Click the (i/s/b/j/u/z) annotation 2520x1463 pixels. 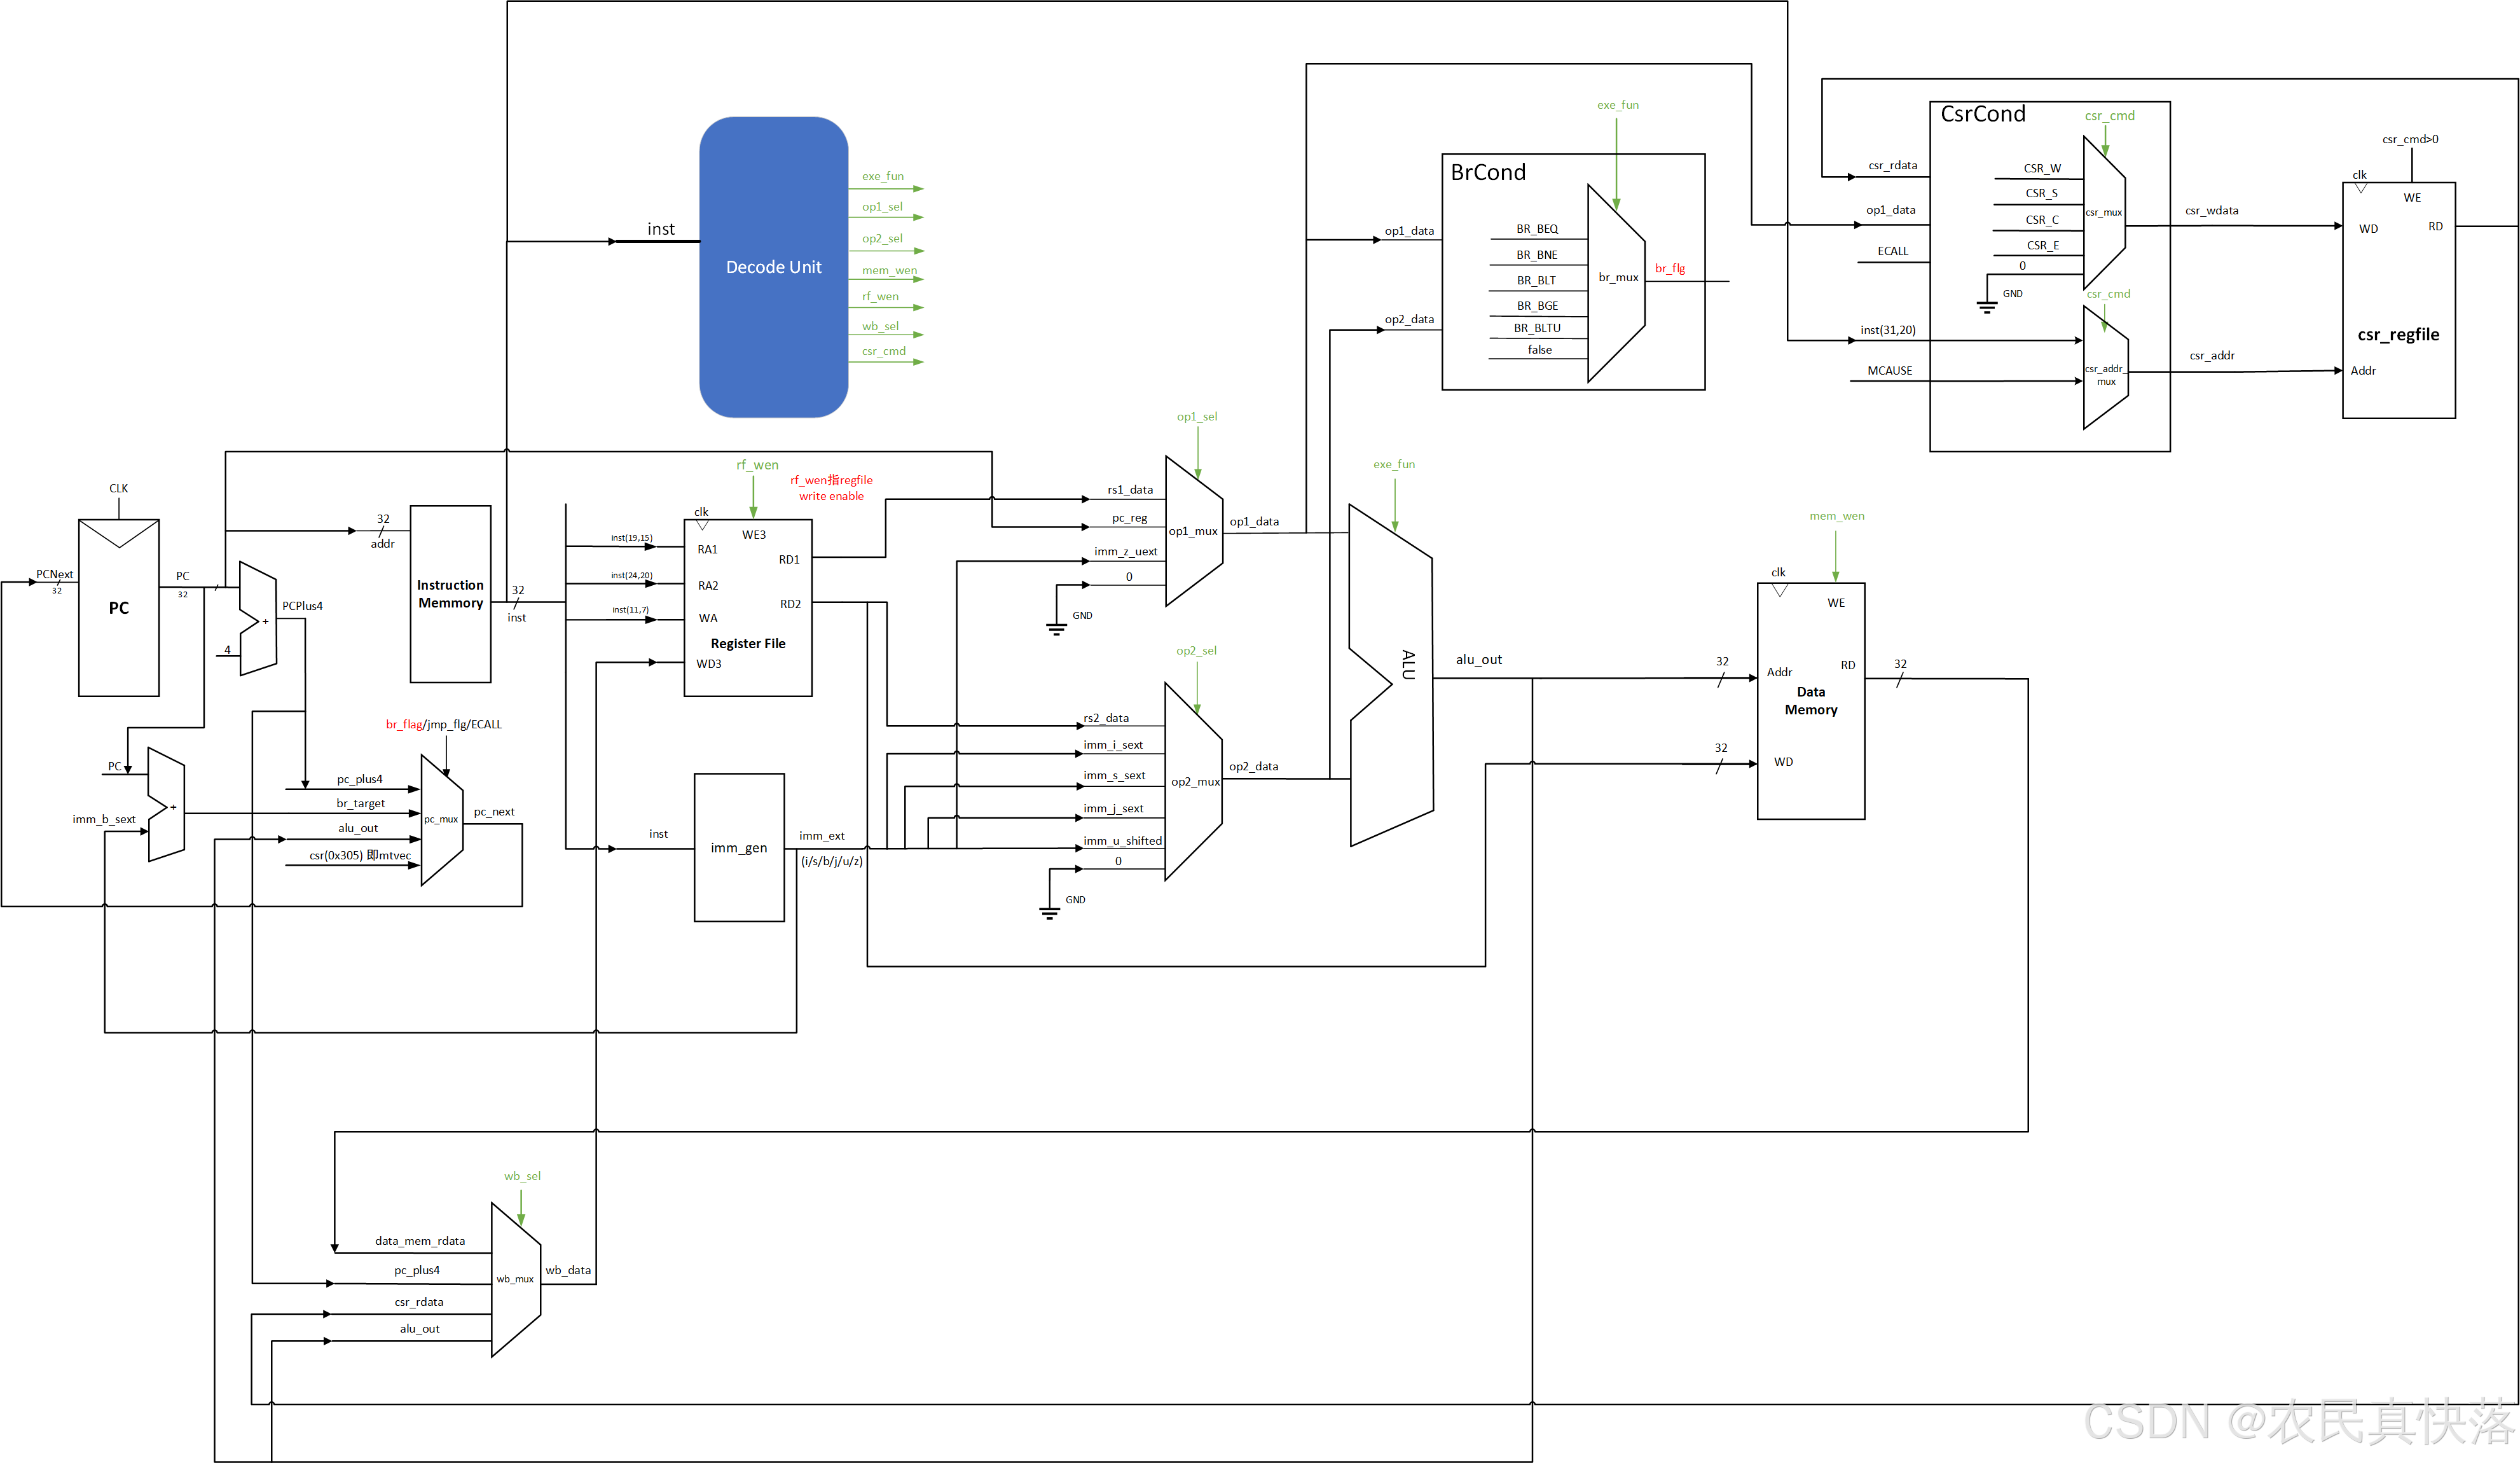pos(832,861)
